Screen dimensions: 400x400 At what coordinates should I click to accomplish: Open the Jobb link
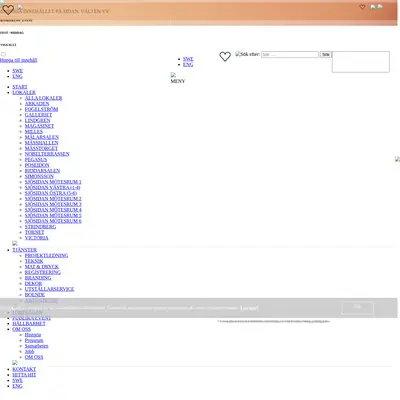(x=29, y=351)
